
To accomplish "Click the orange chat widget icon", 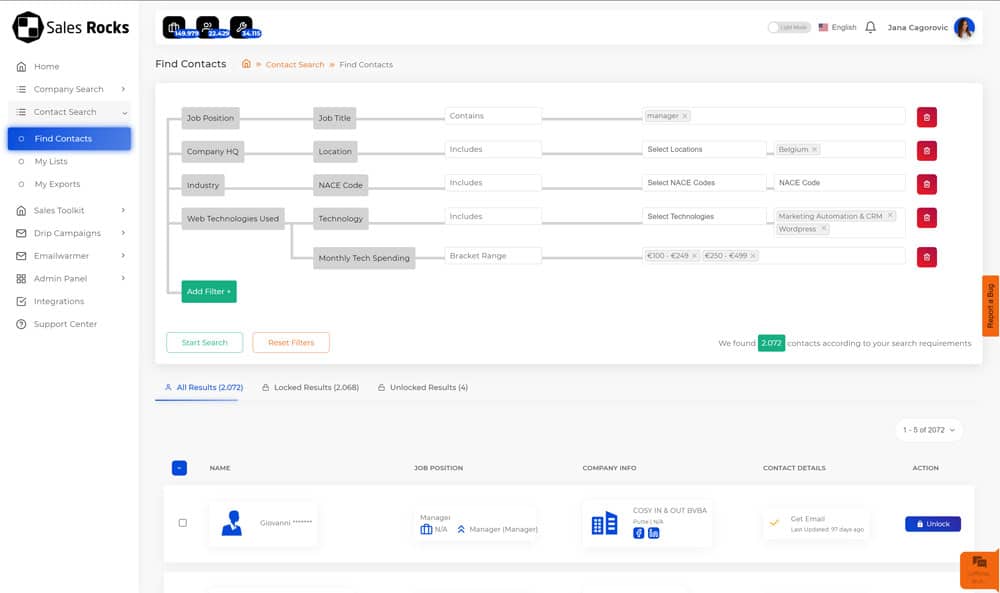I will pos(979,565).
